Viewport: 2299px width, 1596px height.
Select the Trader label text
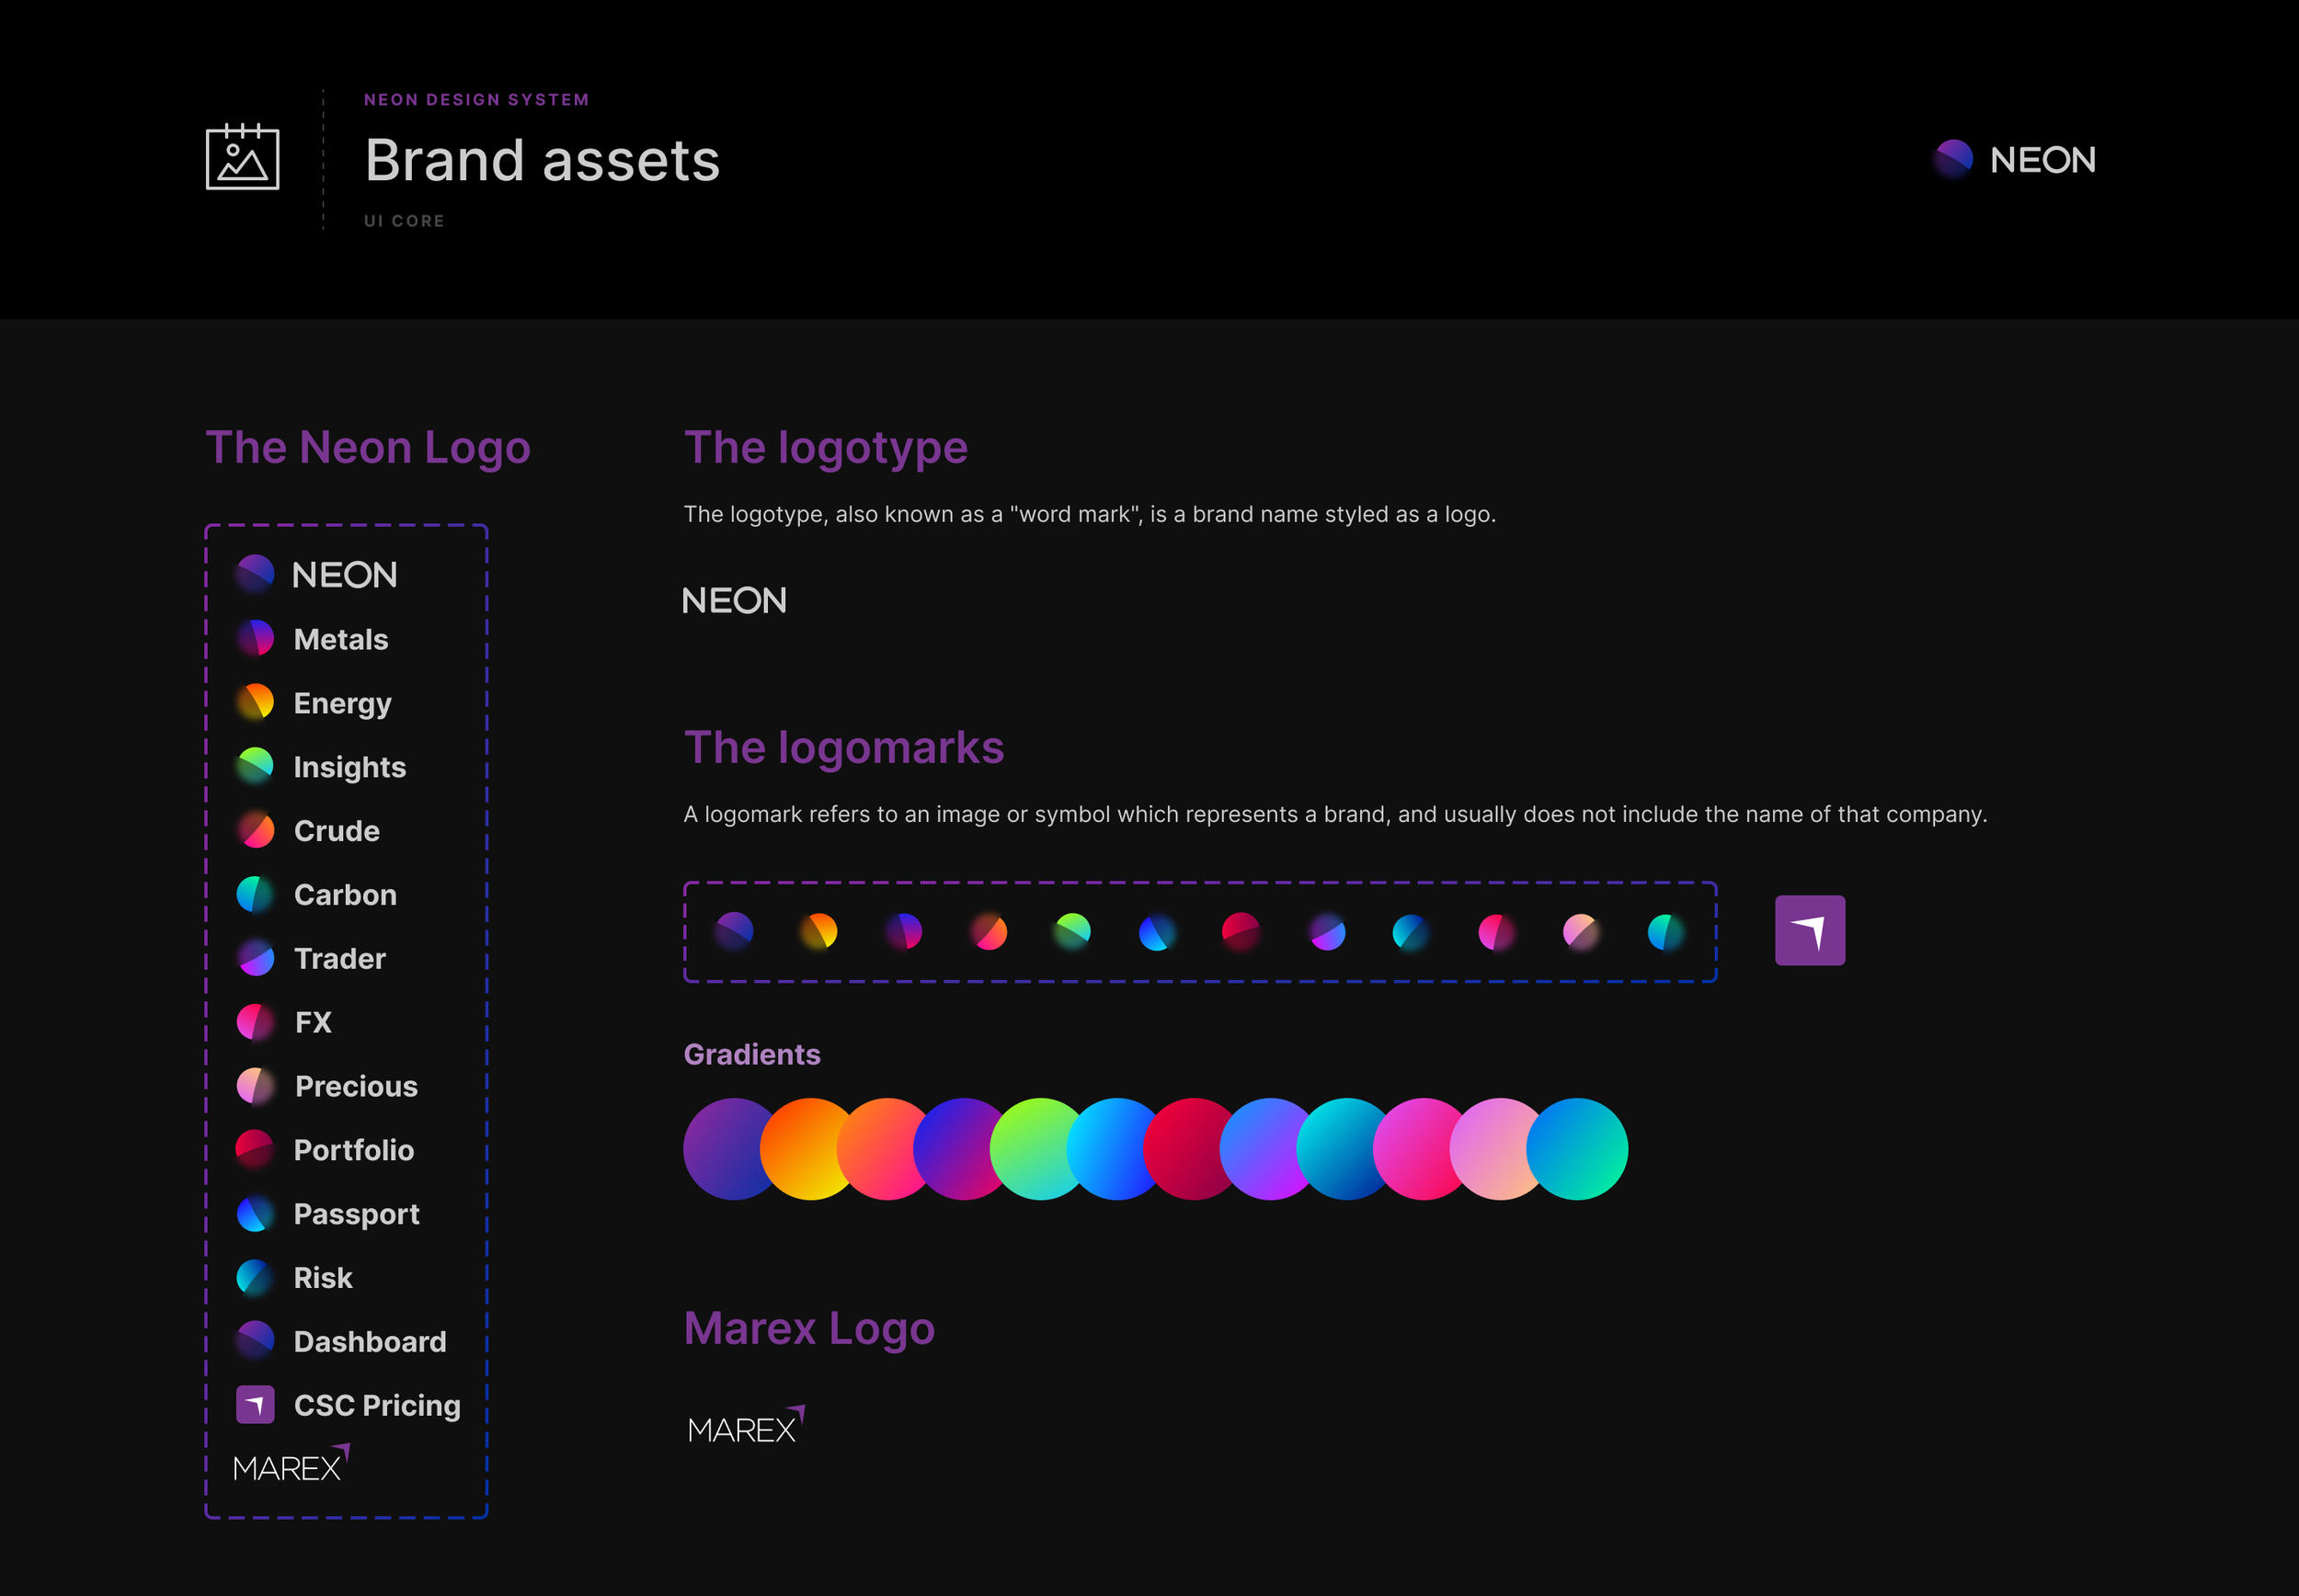click(x=340, y=959)
